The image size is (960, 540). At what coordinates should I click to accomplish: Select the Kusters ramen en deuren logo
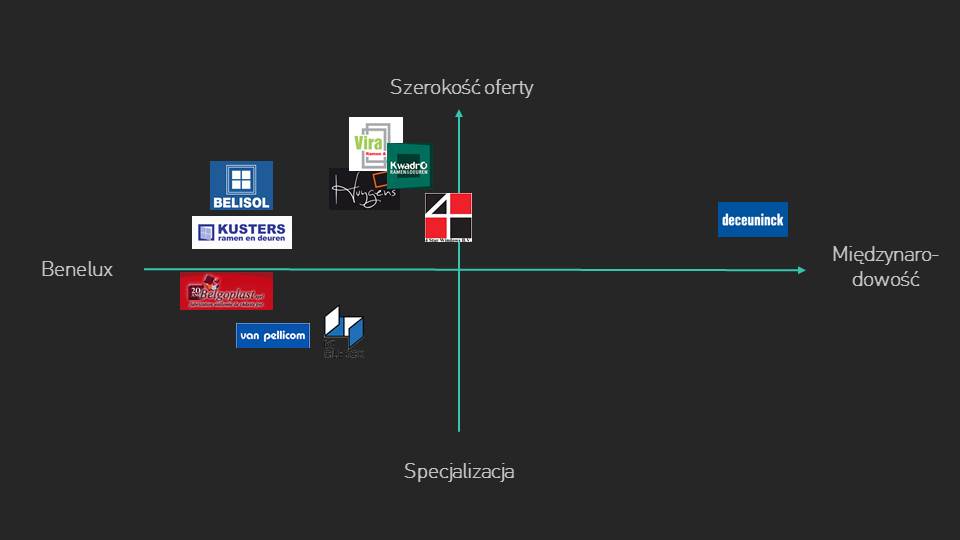point(242,232)
